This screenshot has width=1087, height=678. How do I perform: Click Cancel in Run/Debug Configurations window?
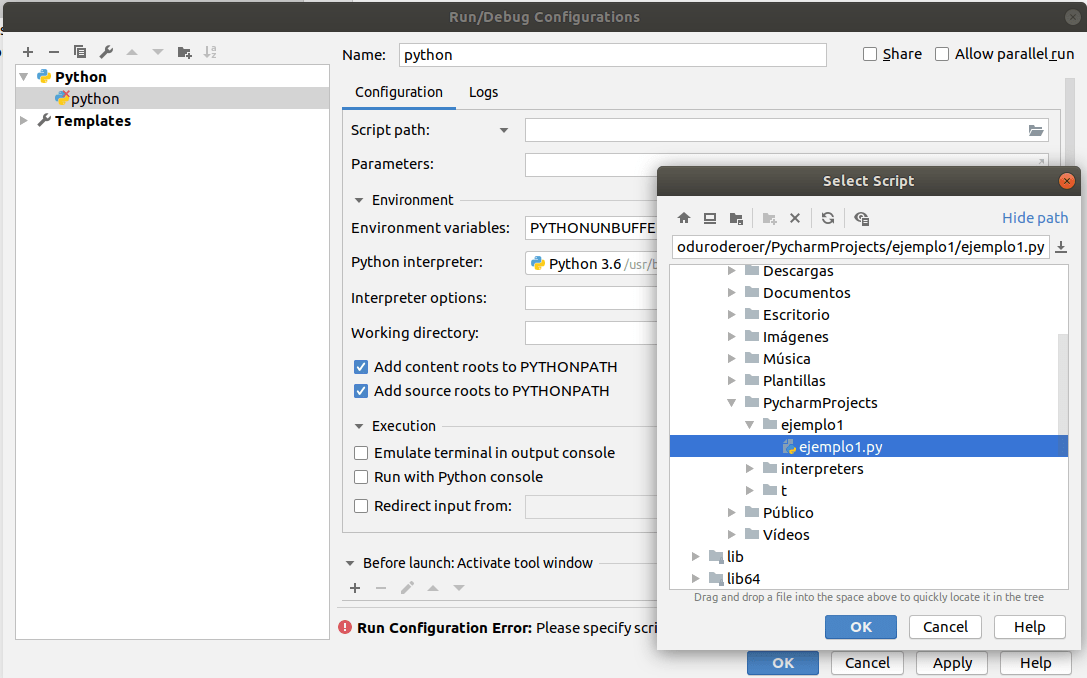point(867,663)
